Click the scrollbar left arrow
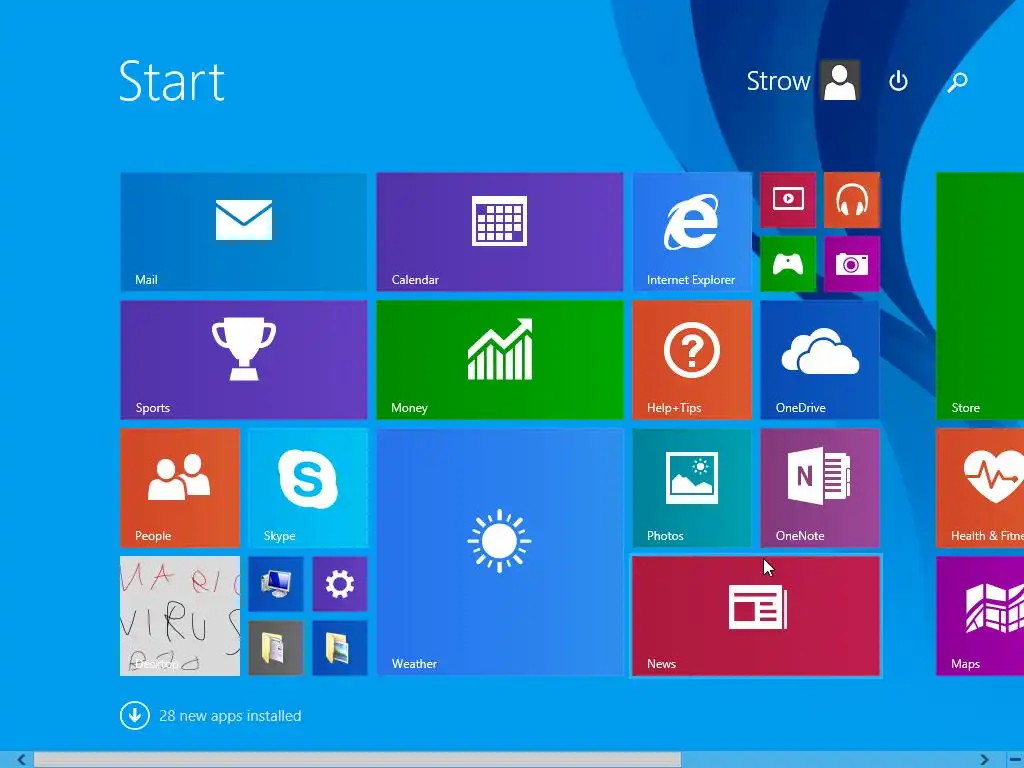Viewport: 1024px width, 768px height. (x=21, y=760)
